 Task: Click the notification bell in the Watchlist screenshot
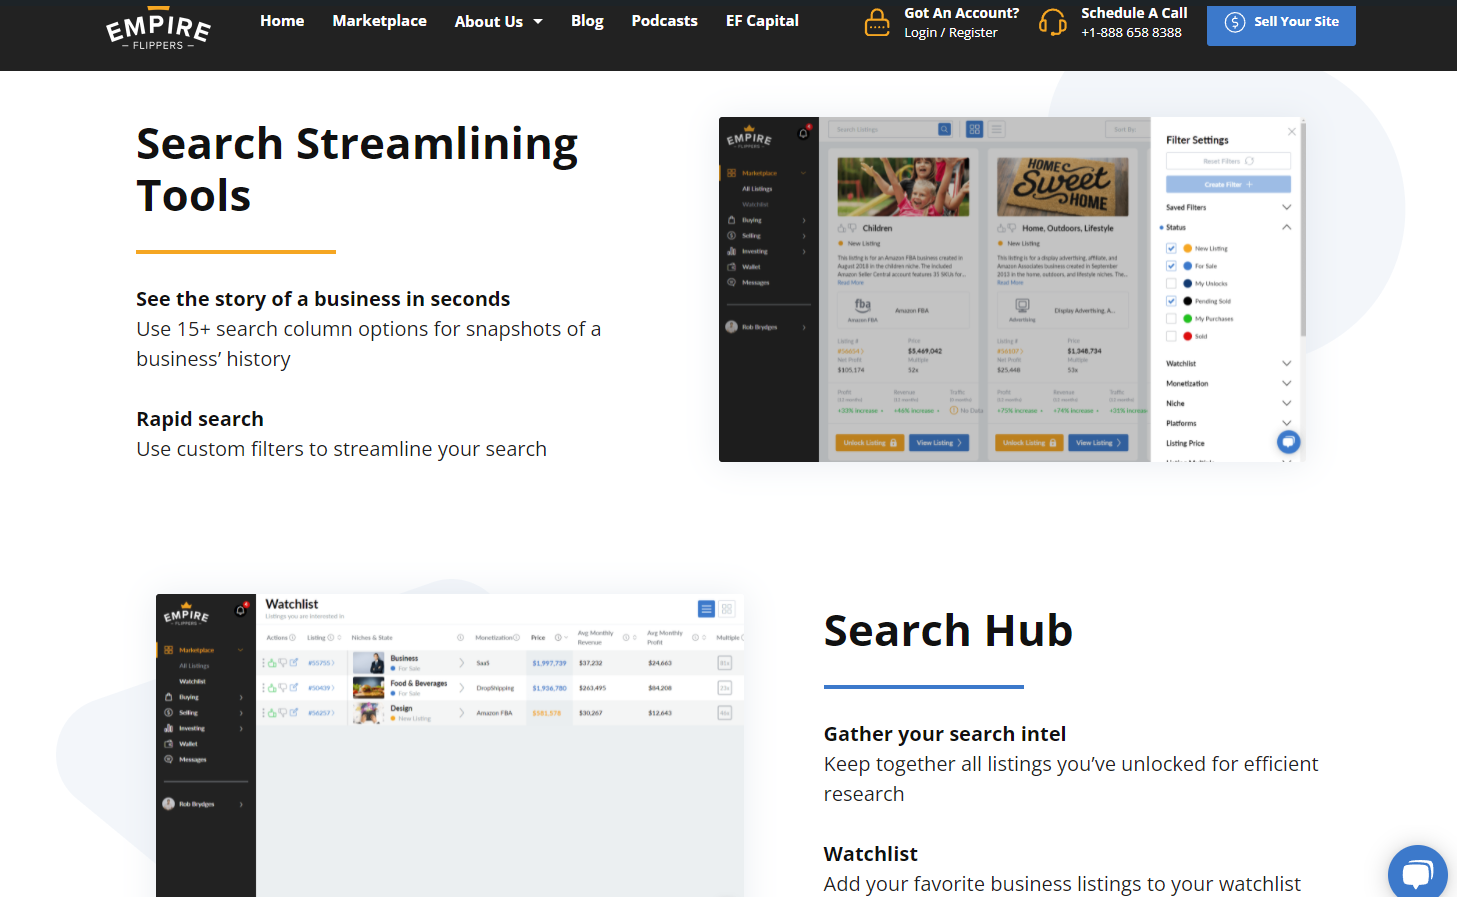(240, 610)
